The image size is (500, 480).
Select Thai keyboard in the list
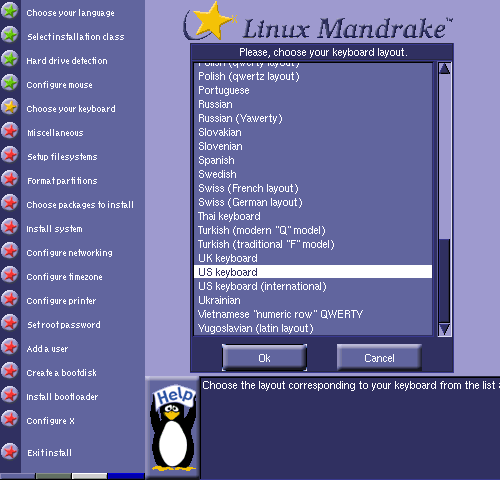coord(313,217)
